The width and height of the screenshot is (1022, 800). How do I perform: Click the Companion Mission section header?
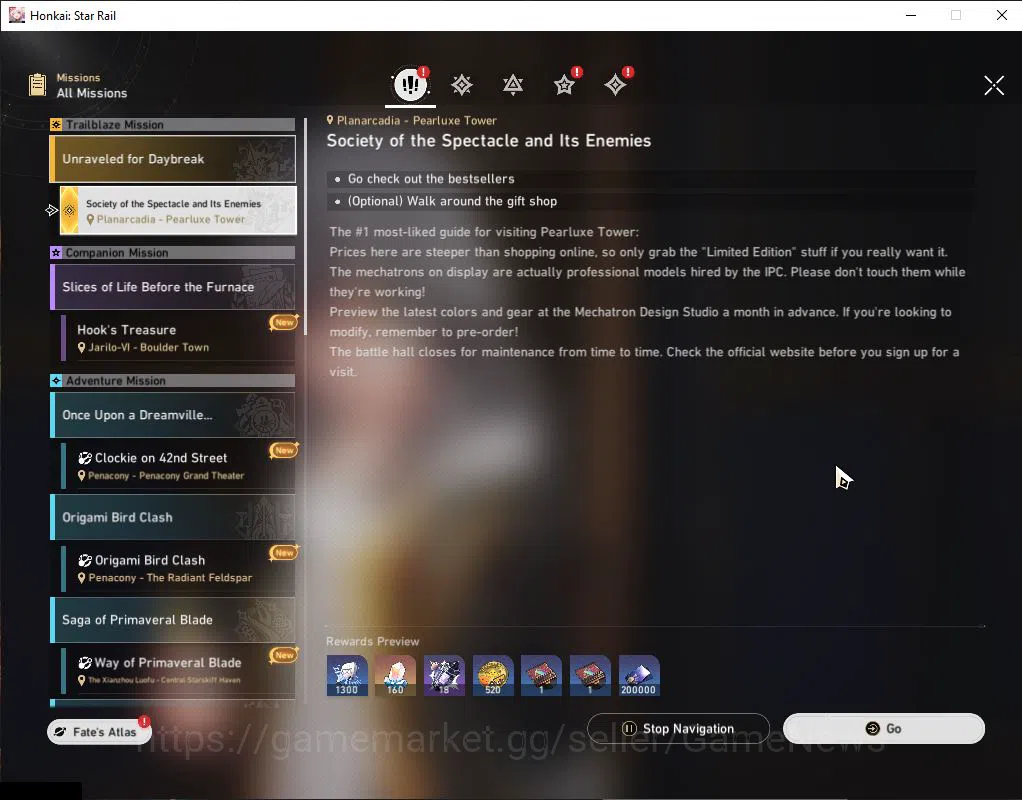tap(173, 252)
